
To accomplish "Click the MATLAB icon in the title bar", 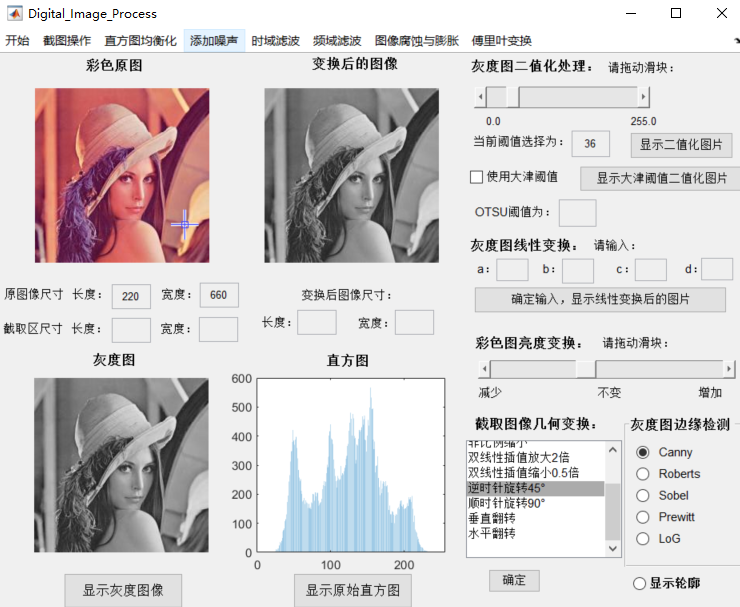I will (15, 13).
